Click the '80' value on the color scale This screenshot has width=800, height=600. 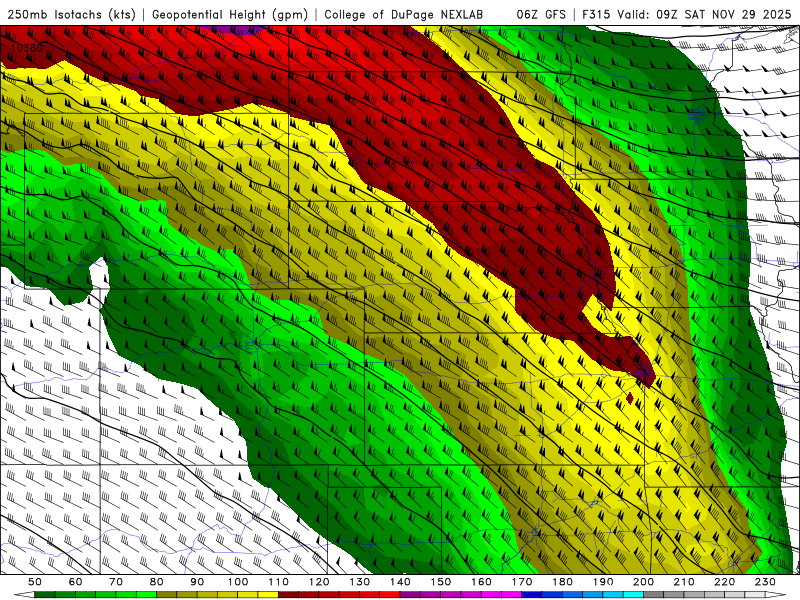point(157,582)
